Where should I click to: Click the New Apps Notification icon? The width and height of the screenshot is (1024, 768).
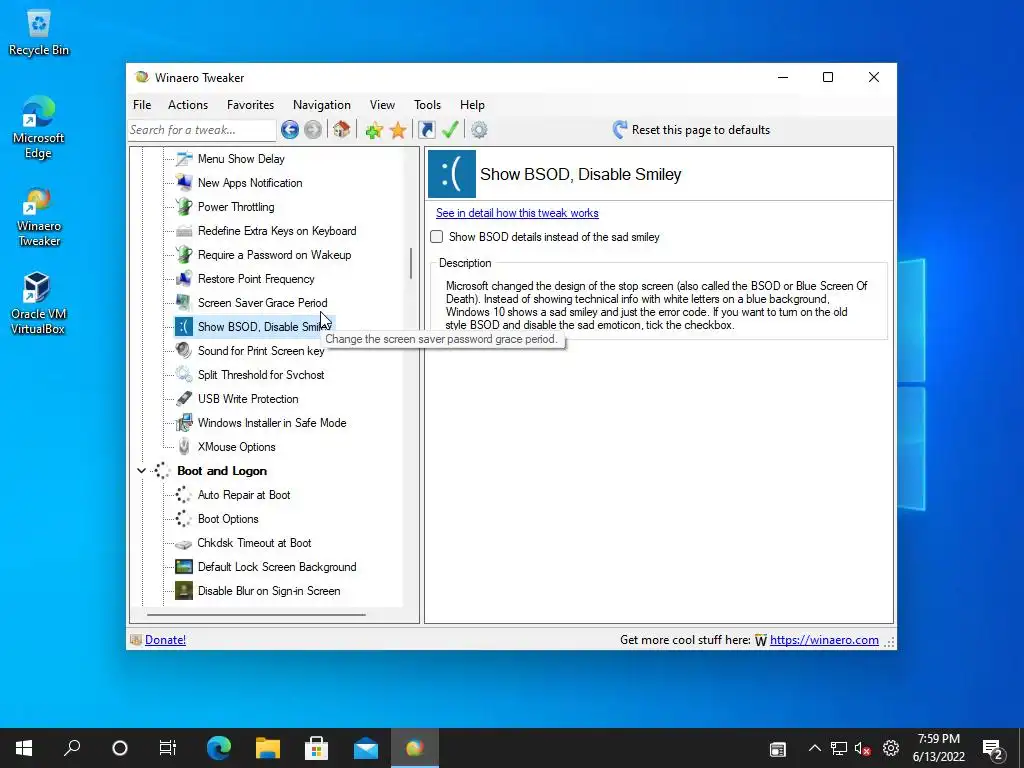[x=184, y=183]
